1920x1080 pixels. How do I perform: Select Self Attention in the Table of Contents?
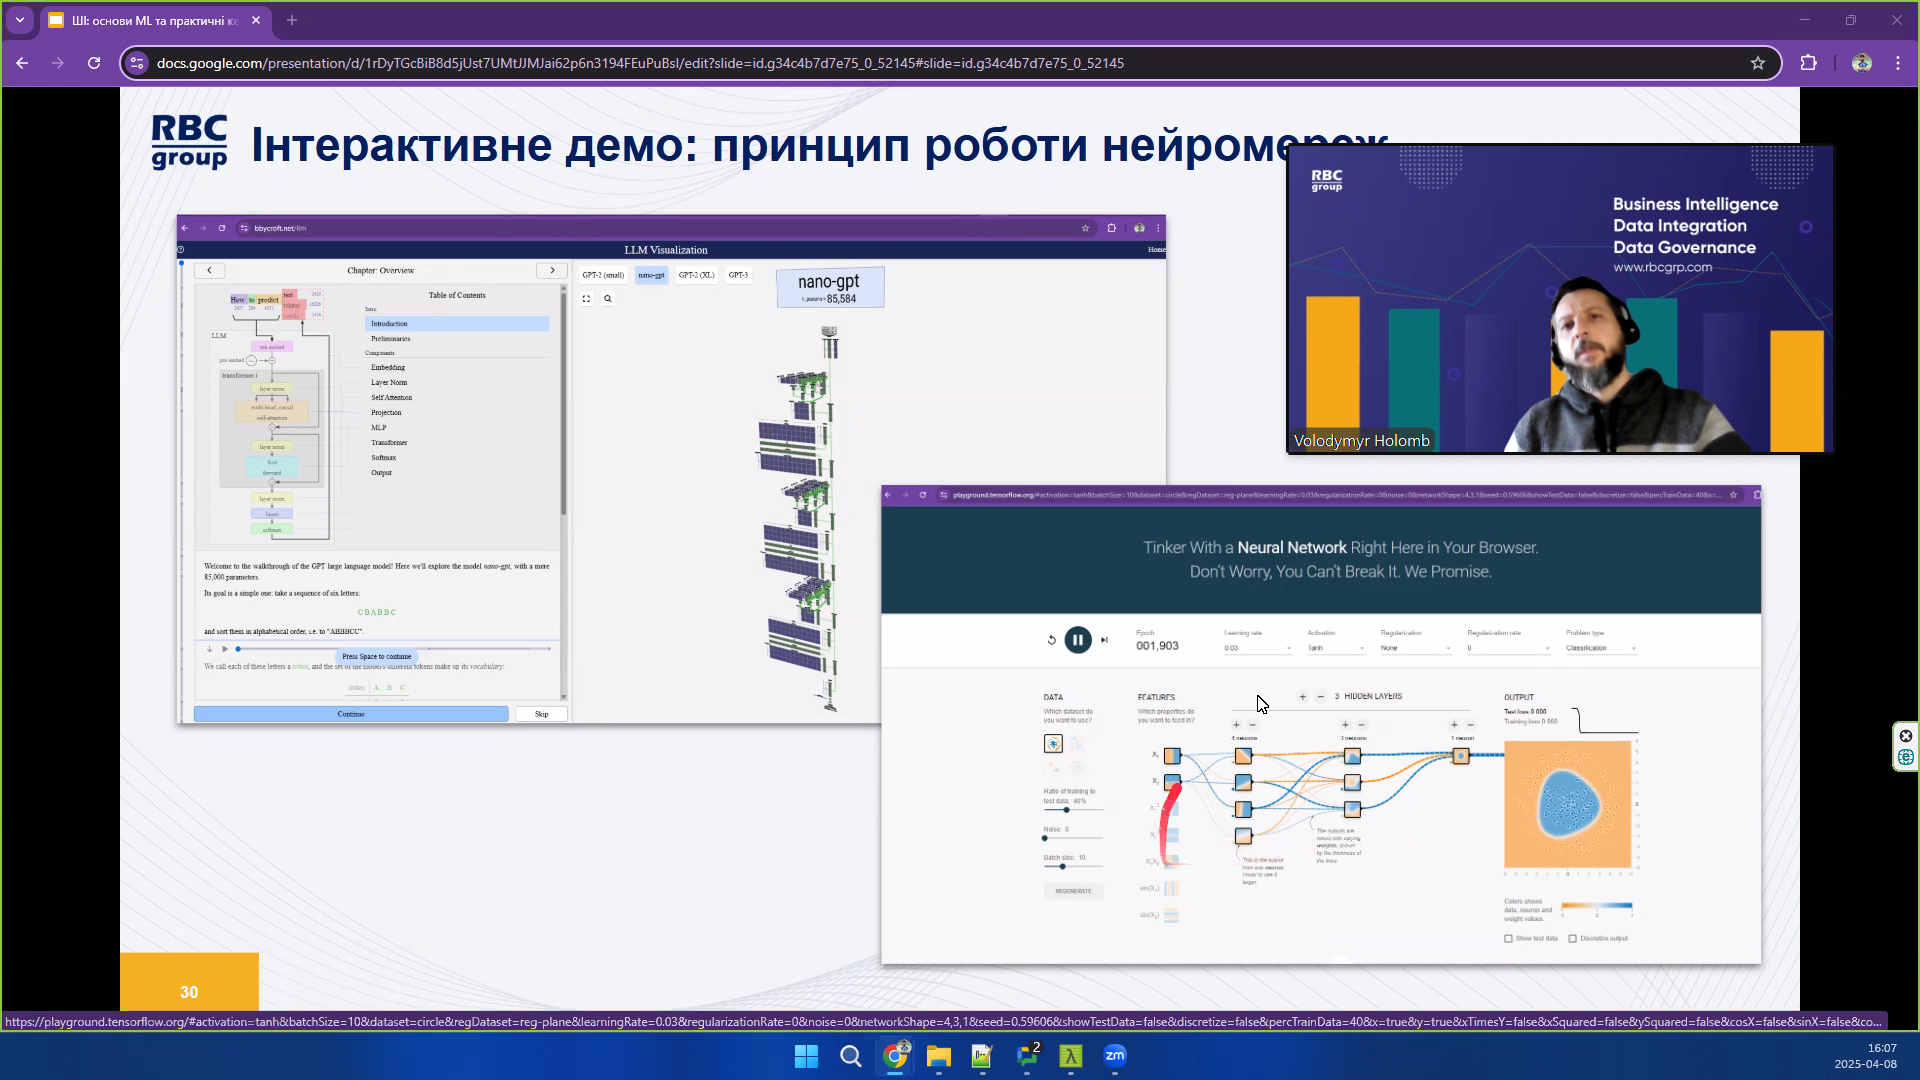(x=391, y=397)
